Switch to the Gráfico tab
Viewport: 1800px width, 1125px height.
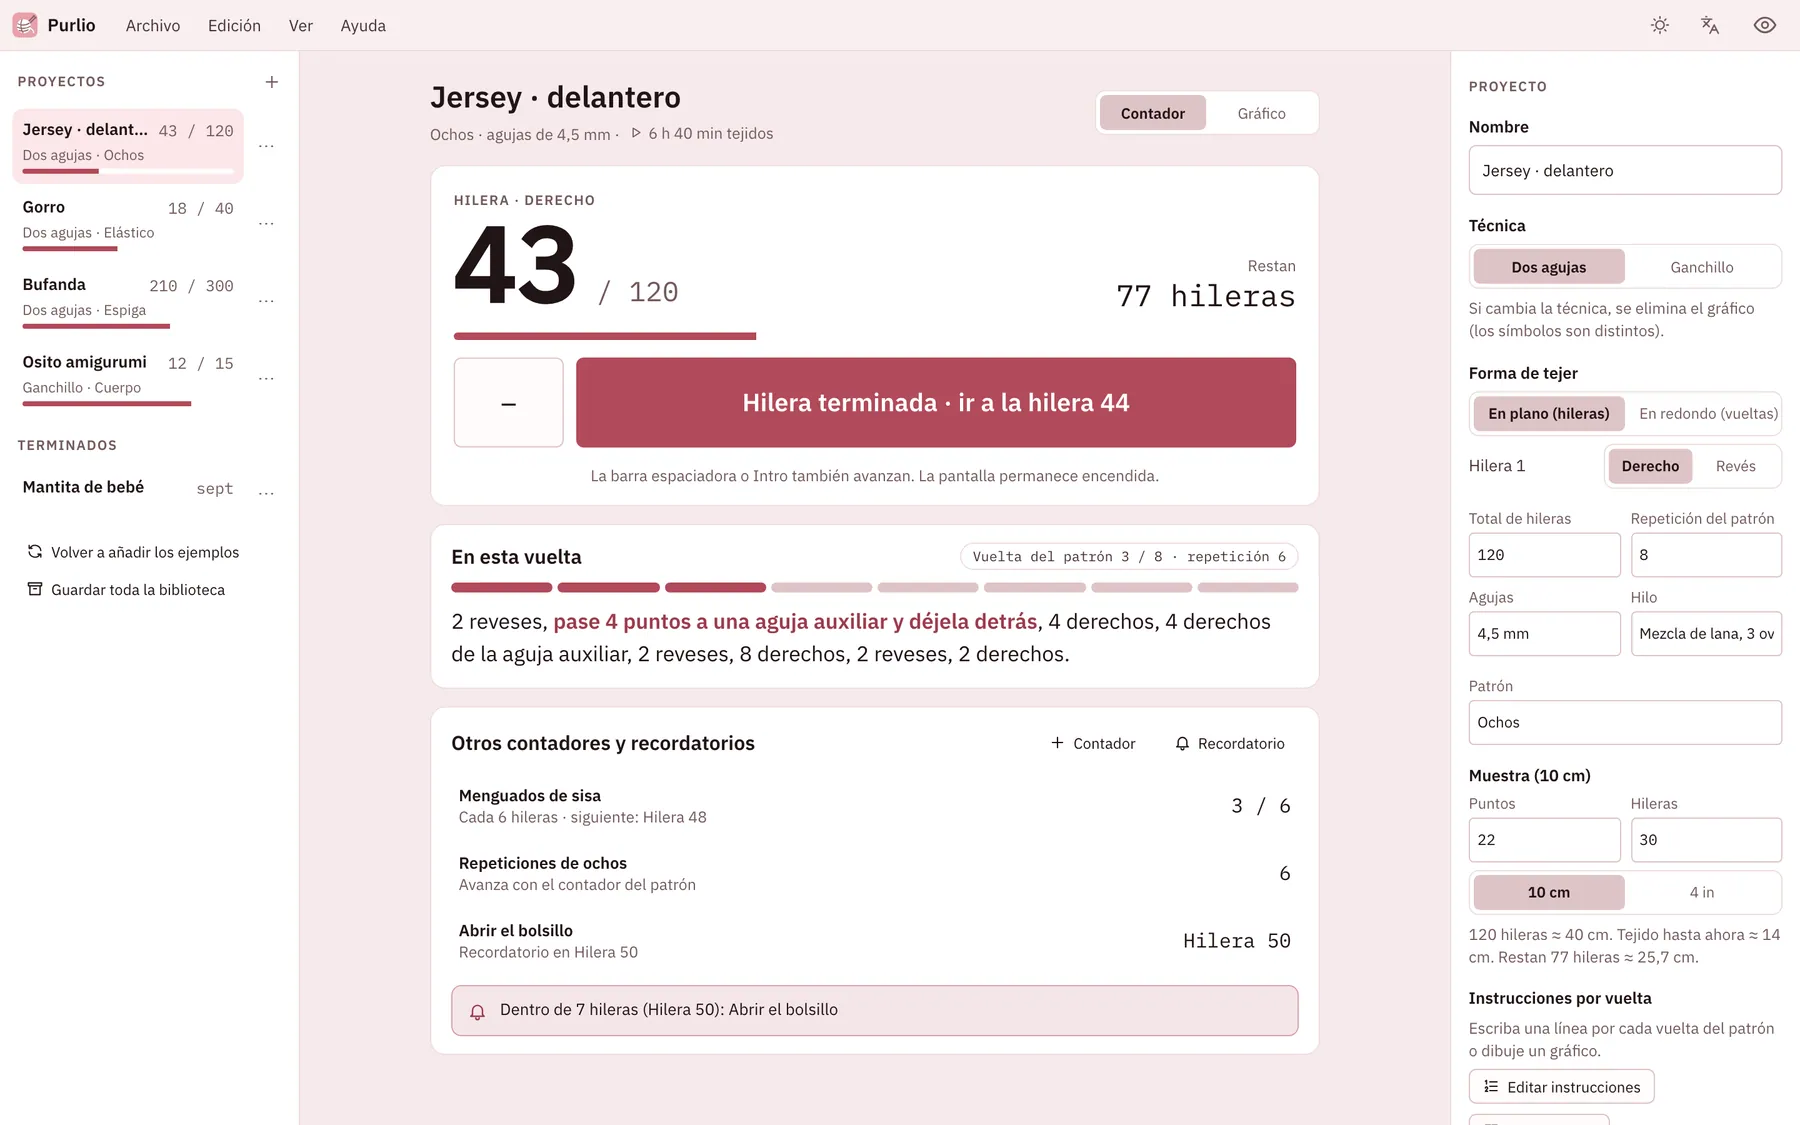point(1262,113)
